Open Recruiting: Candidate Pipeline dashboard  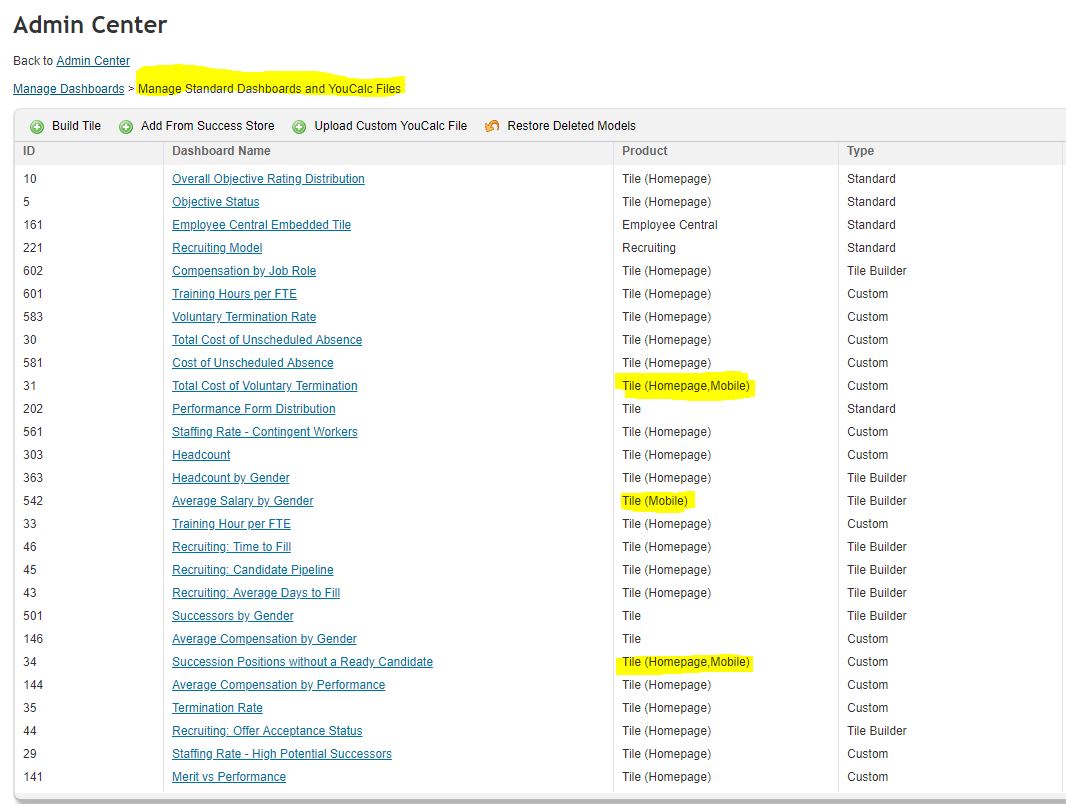point(252,570)
